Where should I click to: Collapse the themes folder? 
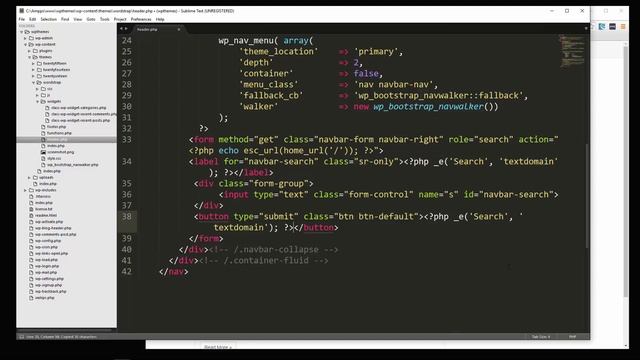click(29, 57)
